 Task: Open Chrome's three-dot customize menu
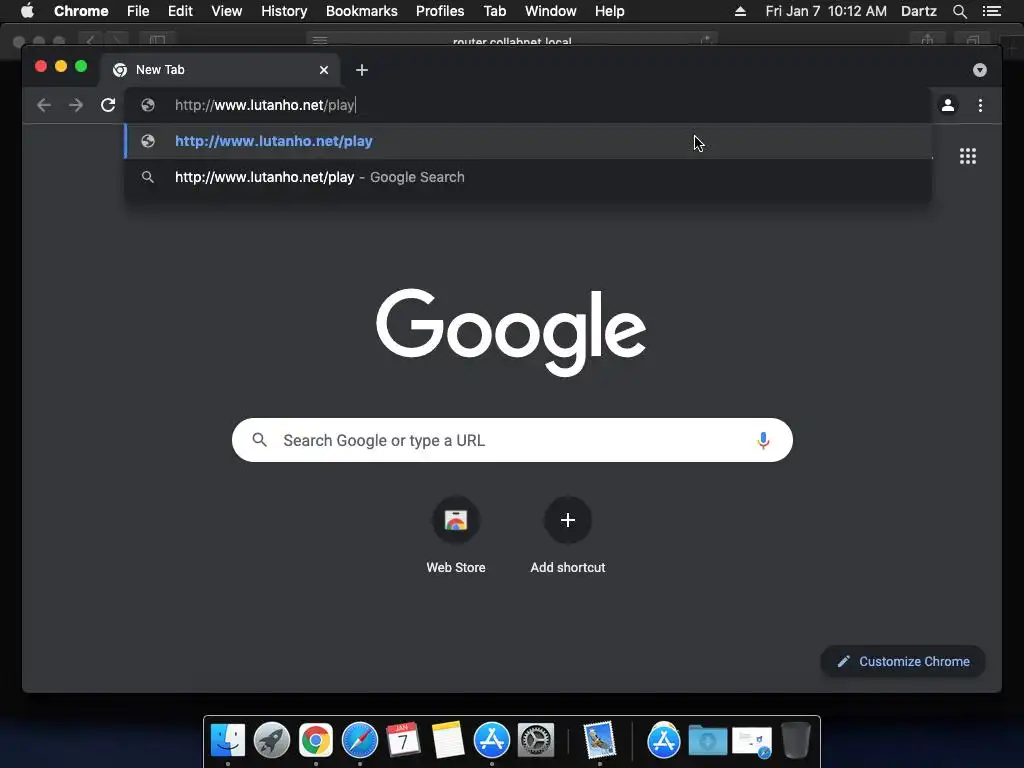click(980, 105)
